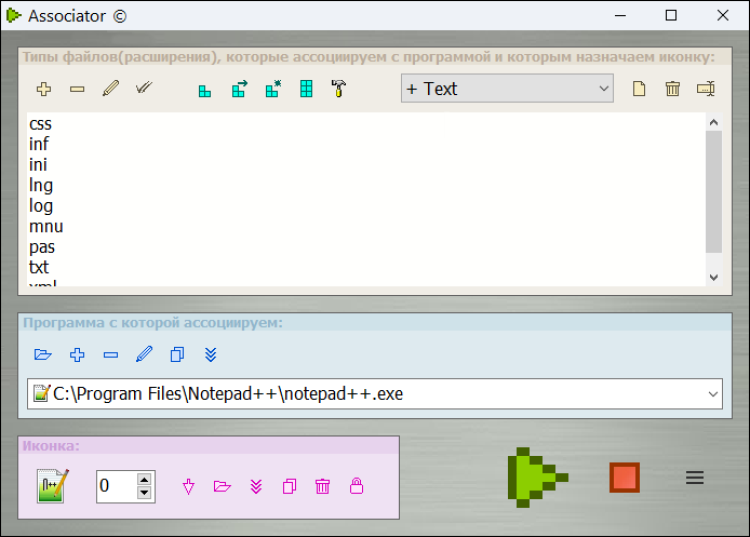Click the hammer tool icon
This screenshot has width=750, height=537.
(338, 89)
